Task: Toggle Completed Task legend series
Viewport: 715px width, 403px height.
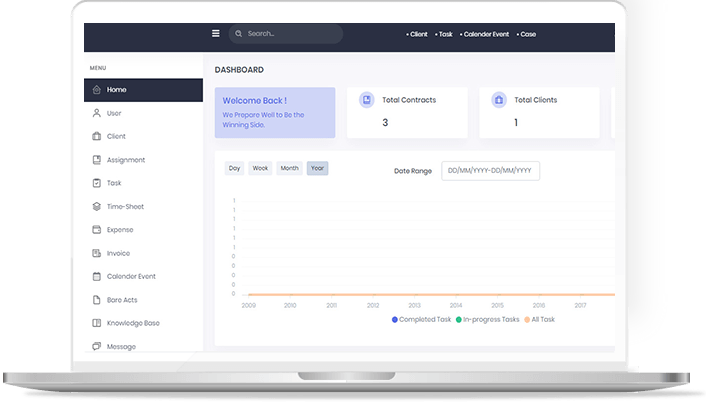Action: pos(422,319)
